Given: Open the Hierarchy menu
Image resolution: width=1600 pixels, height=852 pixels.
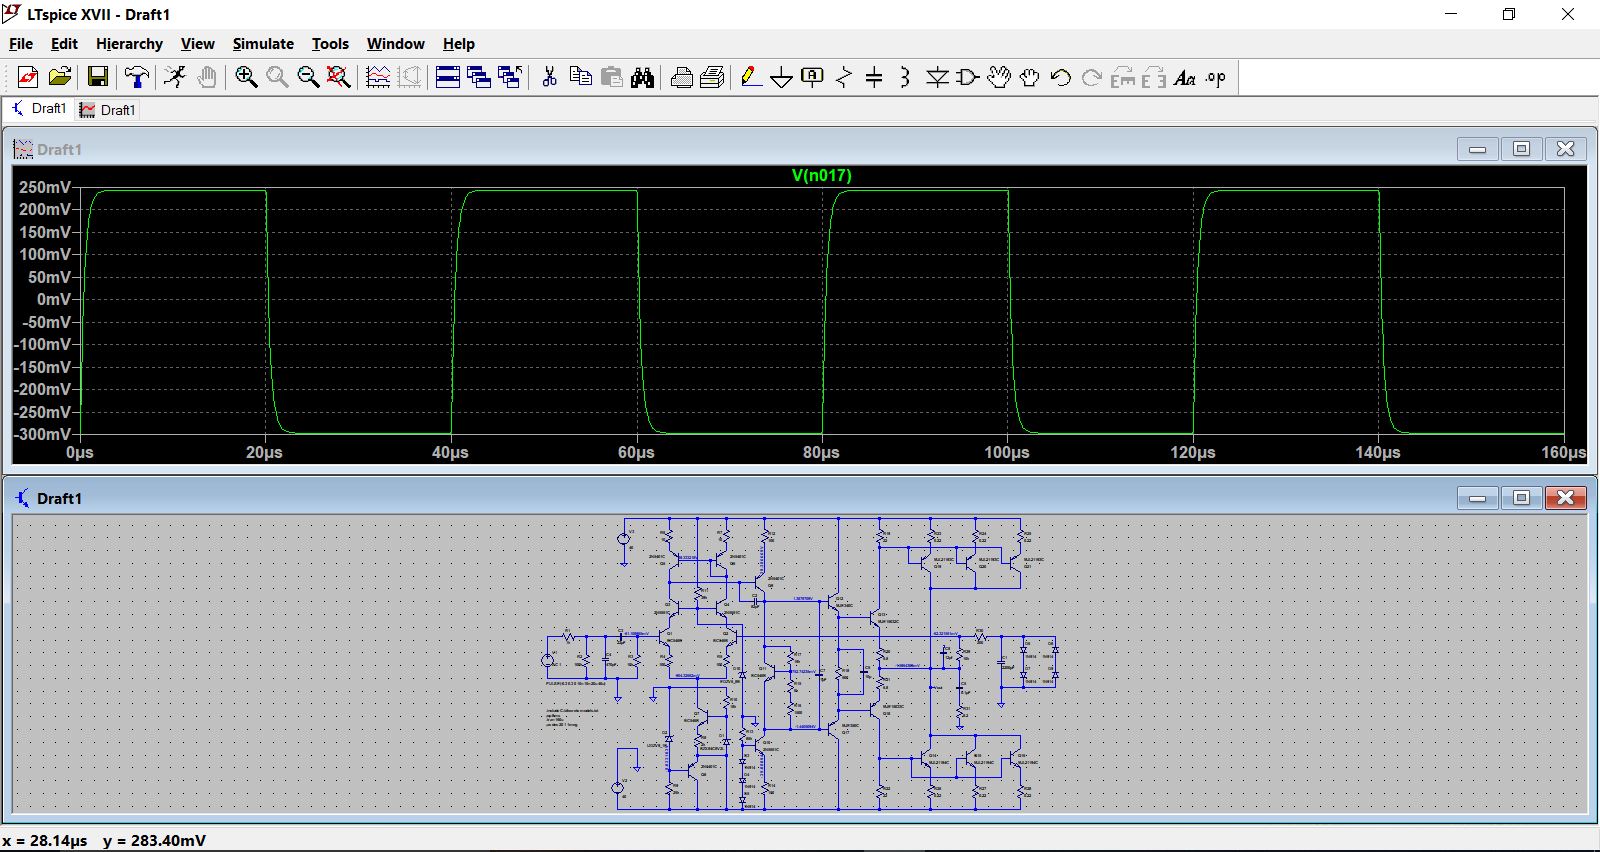Looking at the screenshot, I should pyautogui.click(x=129, y=43).
